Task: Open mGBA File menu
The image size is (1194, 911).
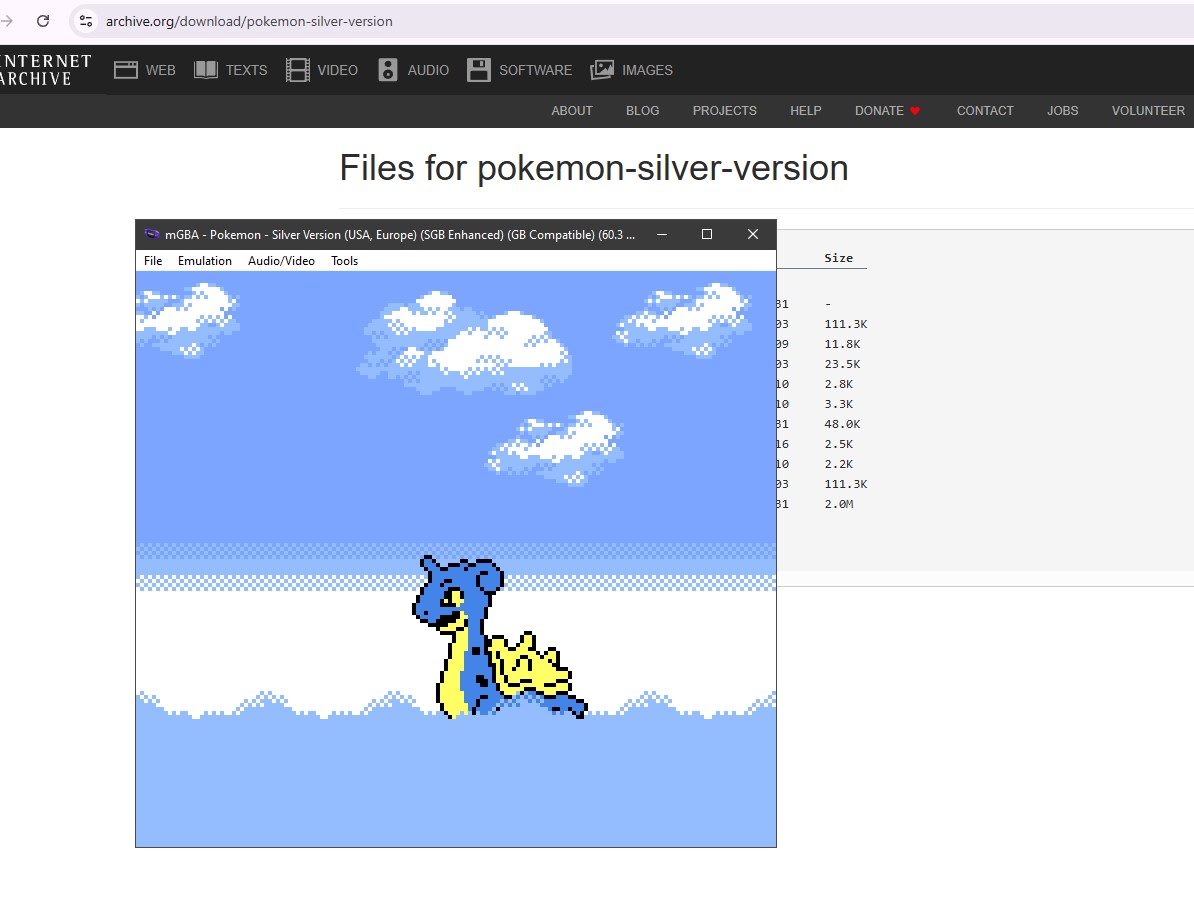Action: [x=153, y=261]
